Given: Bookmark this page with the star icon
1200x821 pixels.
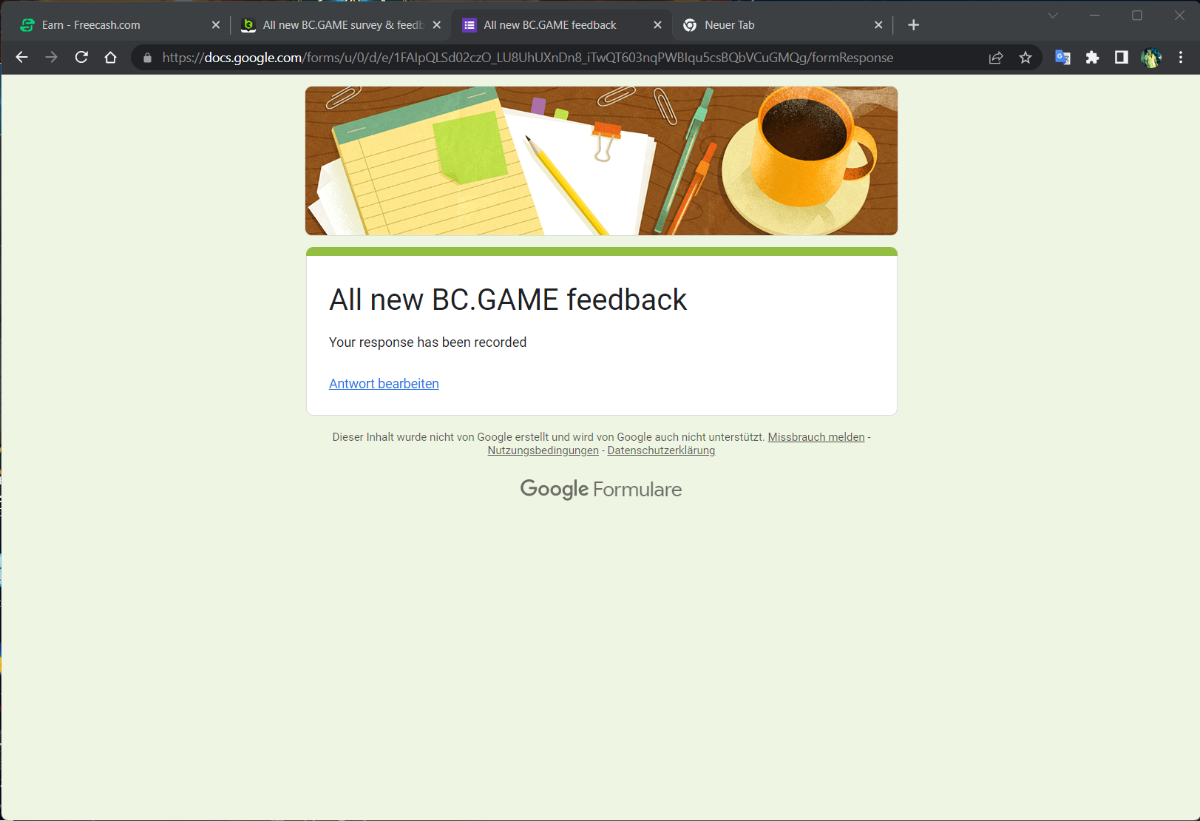Looking at the screenshot, I should (x=1025, y=58).
